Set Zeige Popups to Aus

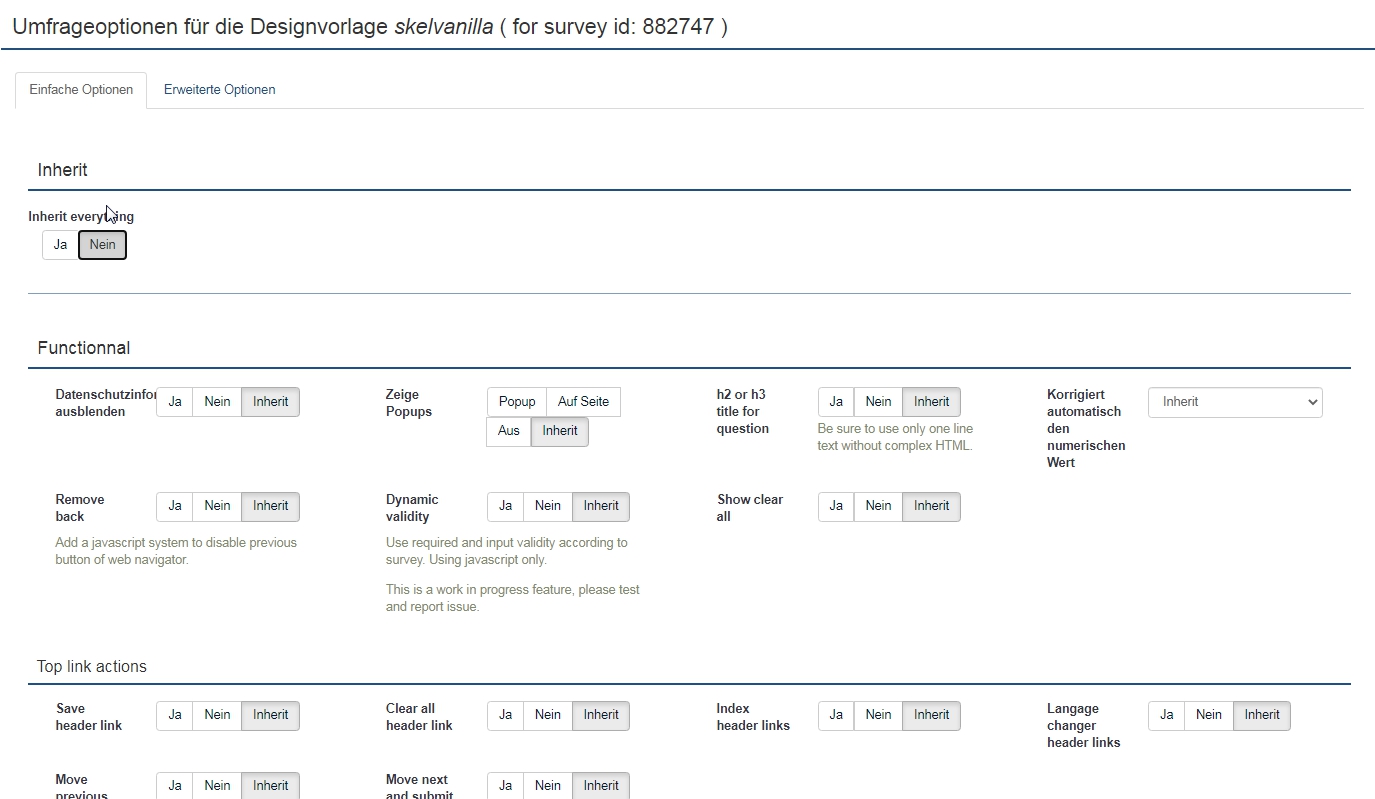click(508, 431)
